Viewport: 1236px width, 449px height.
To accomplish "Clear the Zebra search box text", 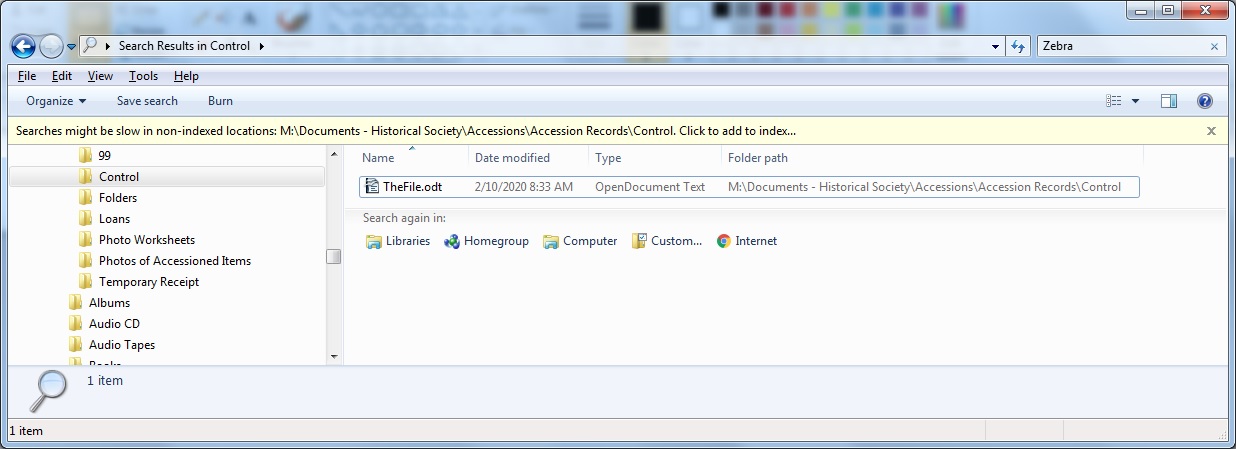I will [1215, 46].
